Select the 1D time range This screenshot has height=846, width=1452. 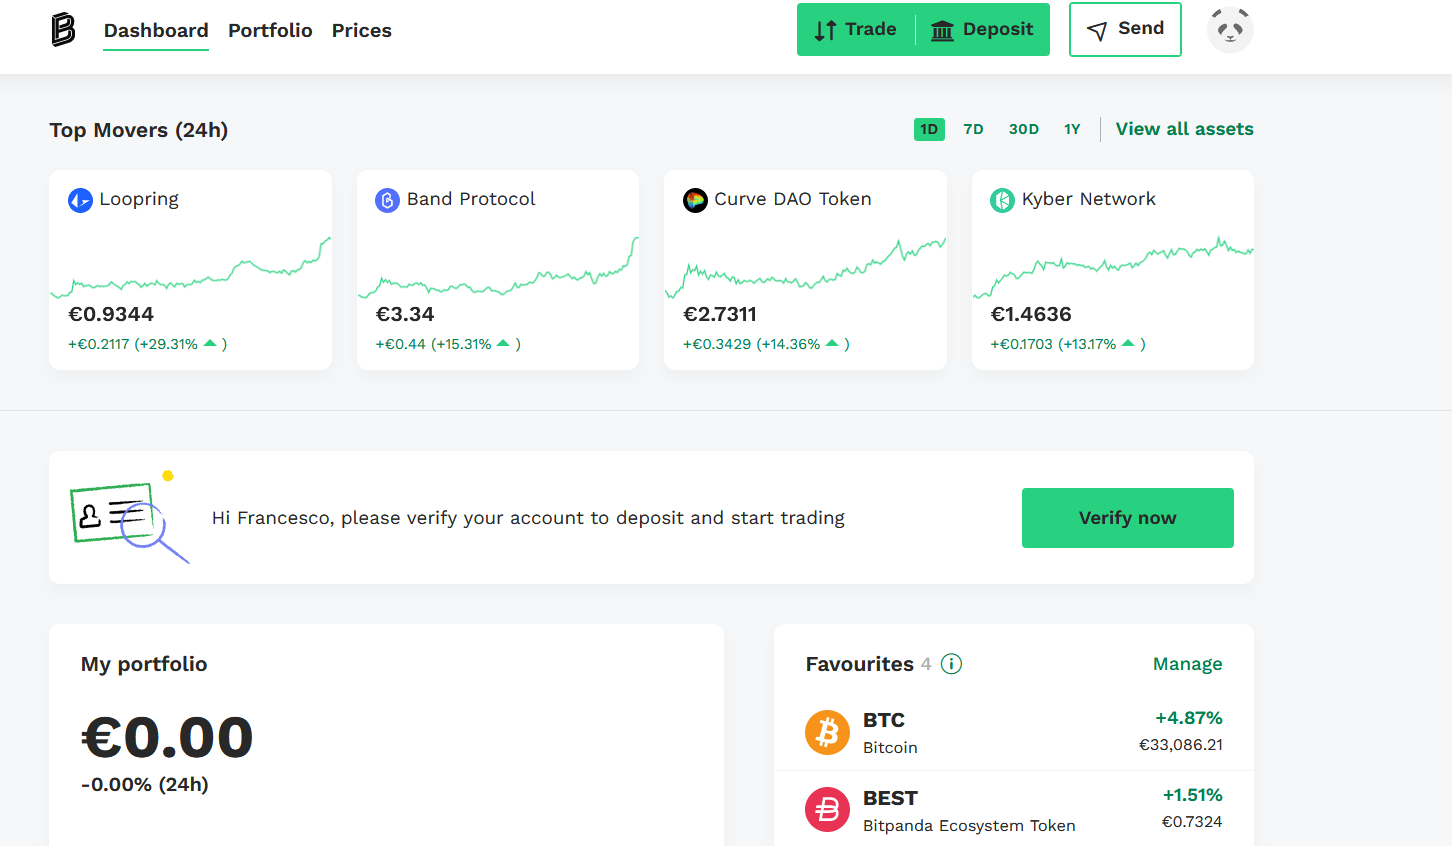click(x=929, y=129)
